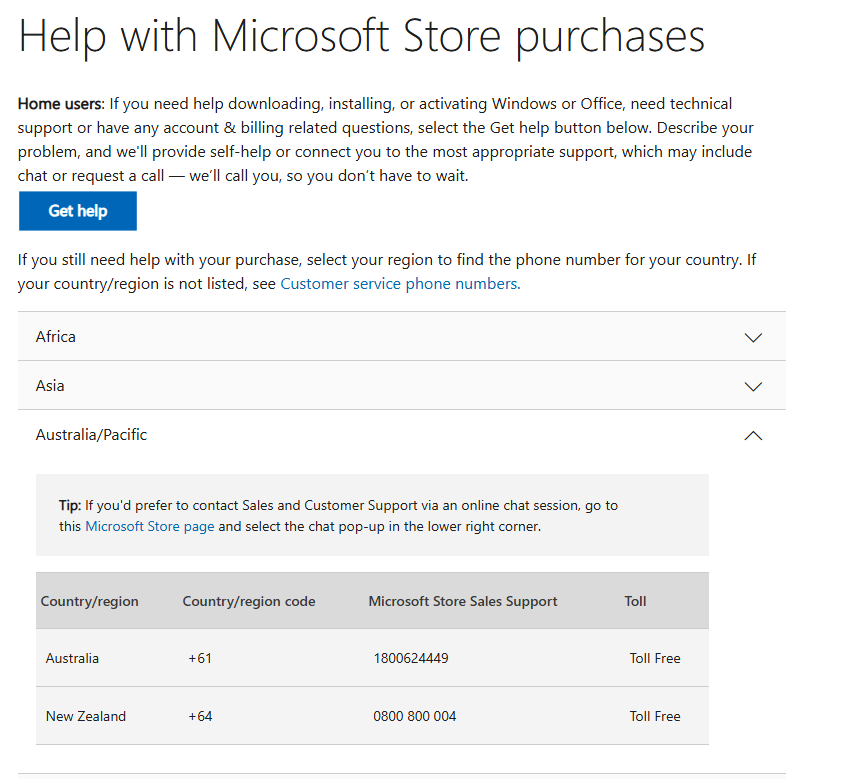The image size is (865, 779).
Task: Click the Country/region column header
Action: [89, 601]
